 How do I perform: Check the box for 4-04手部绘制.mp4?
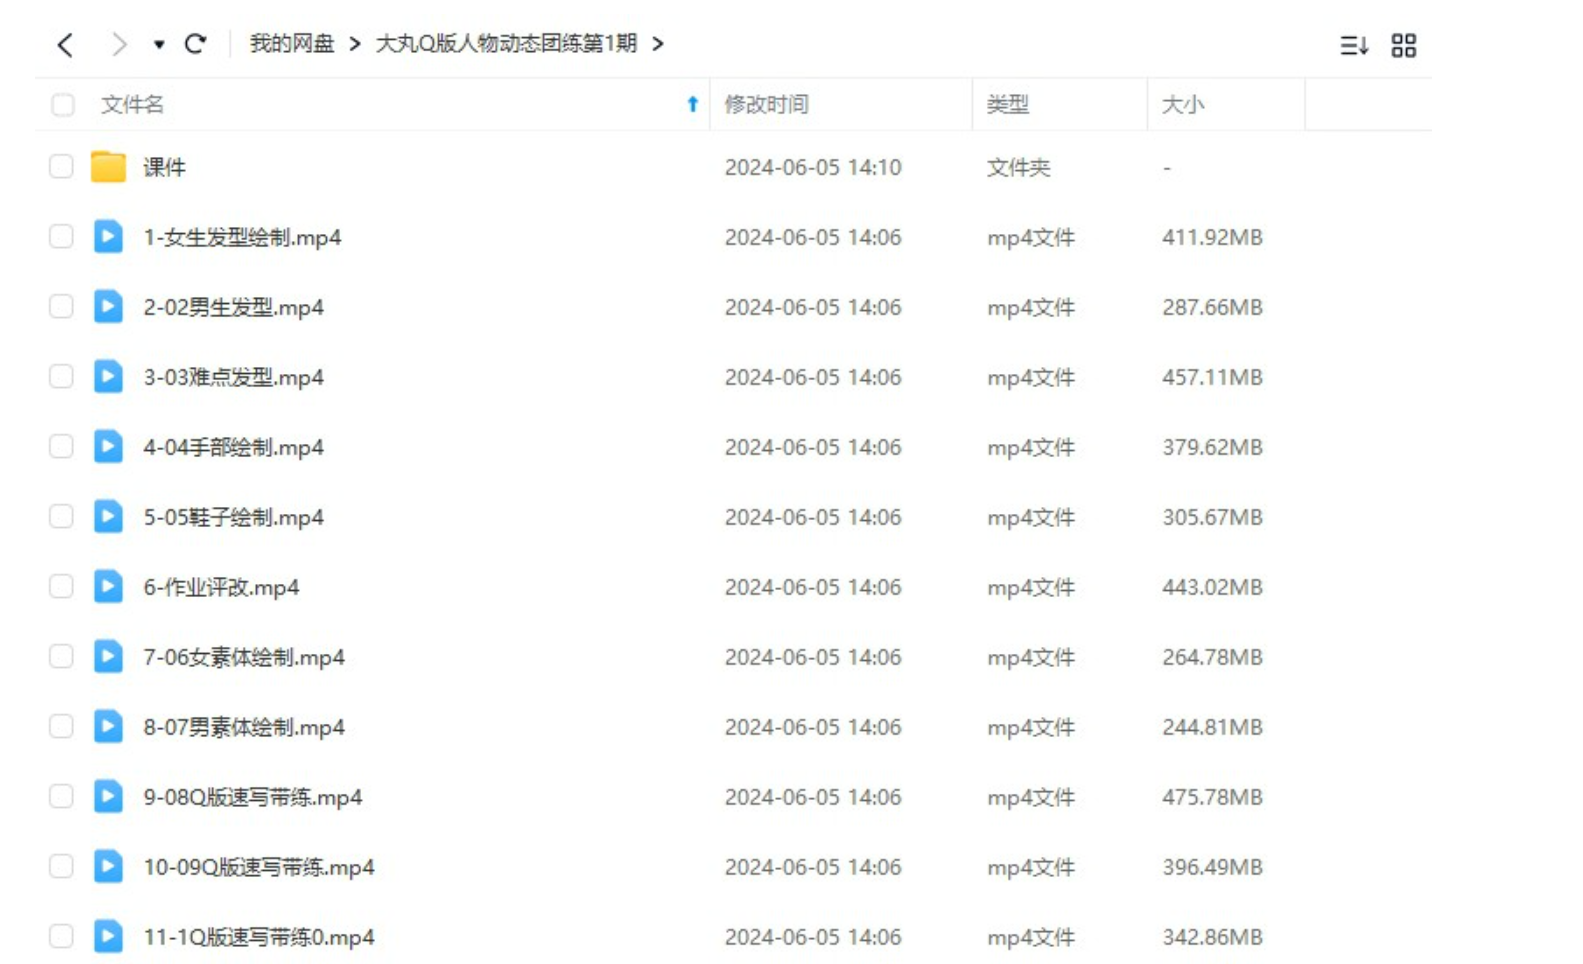click(x=62, y=446)
